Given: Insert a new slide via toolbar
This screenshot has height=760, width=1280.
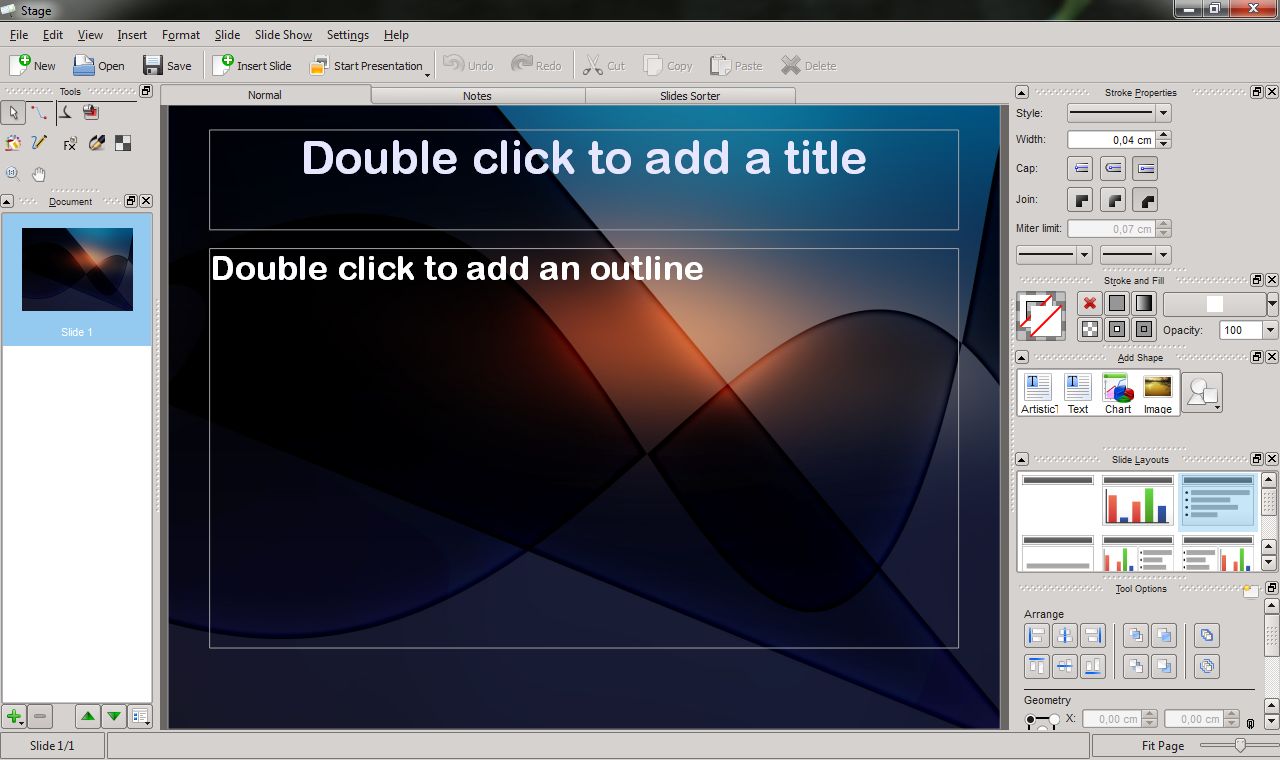Looking at the screenshot, I should tap(253, 65).
